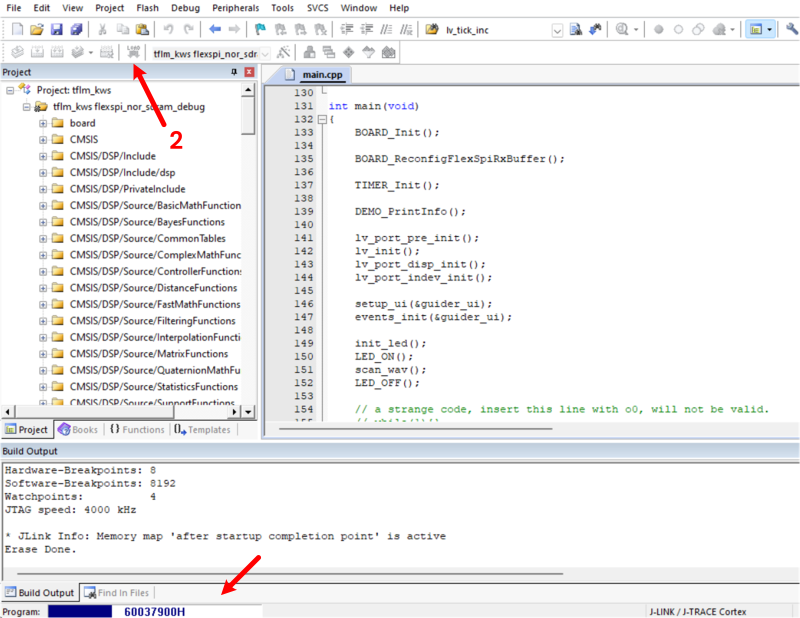Open the target selection dropdown
This screenshot has height=618, width=800.
[x=265, y=52]
